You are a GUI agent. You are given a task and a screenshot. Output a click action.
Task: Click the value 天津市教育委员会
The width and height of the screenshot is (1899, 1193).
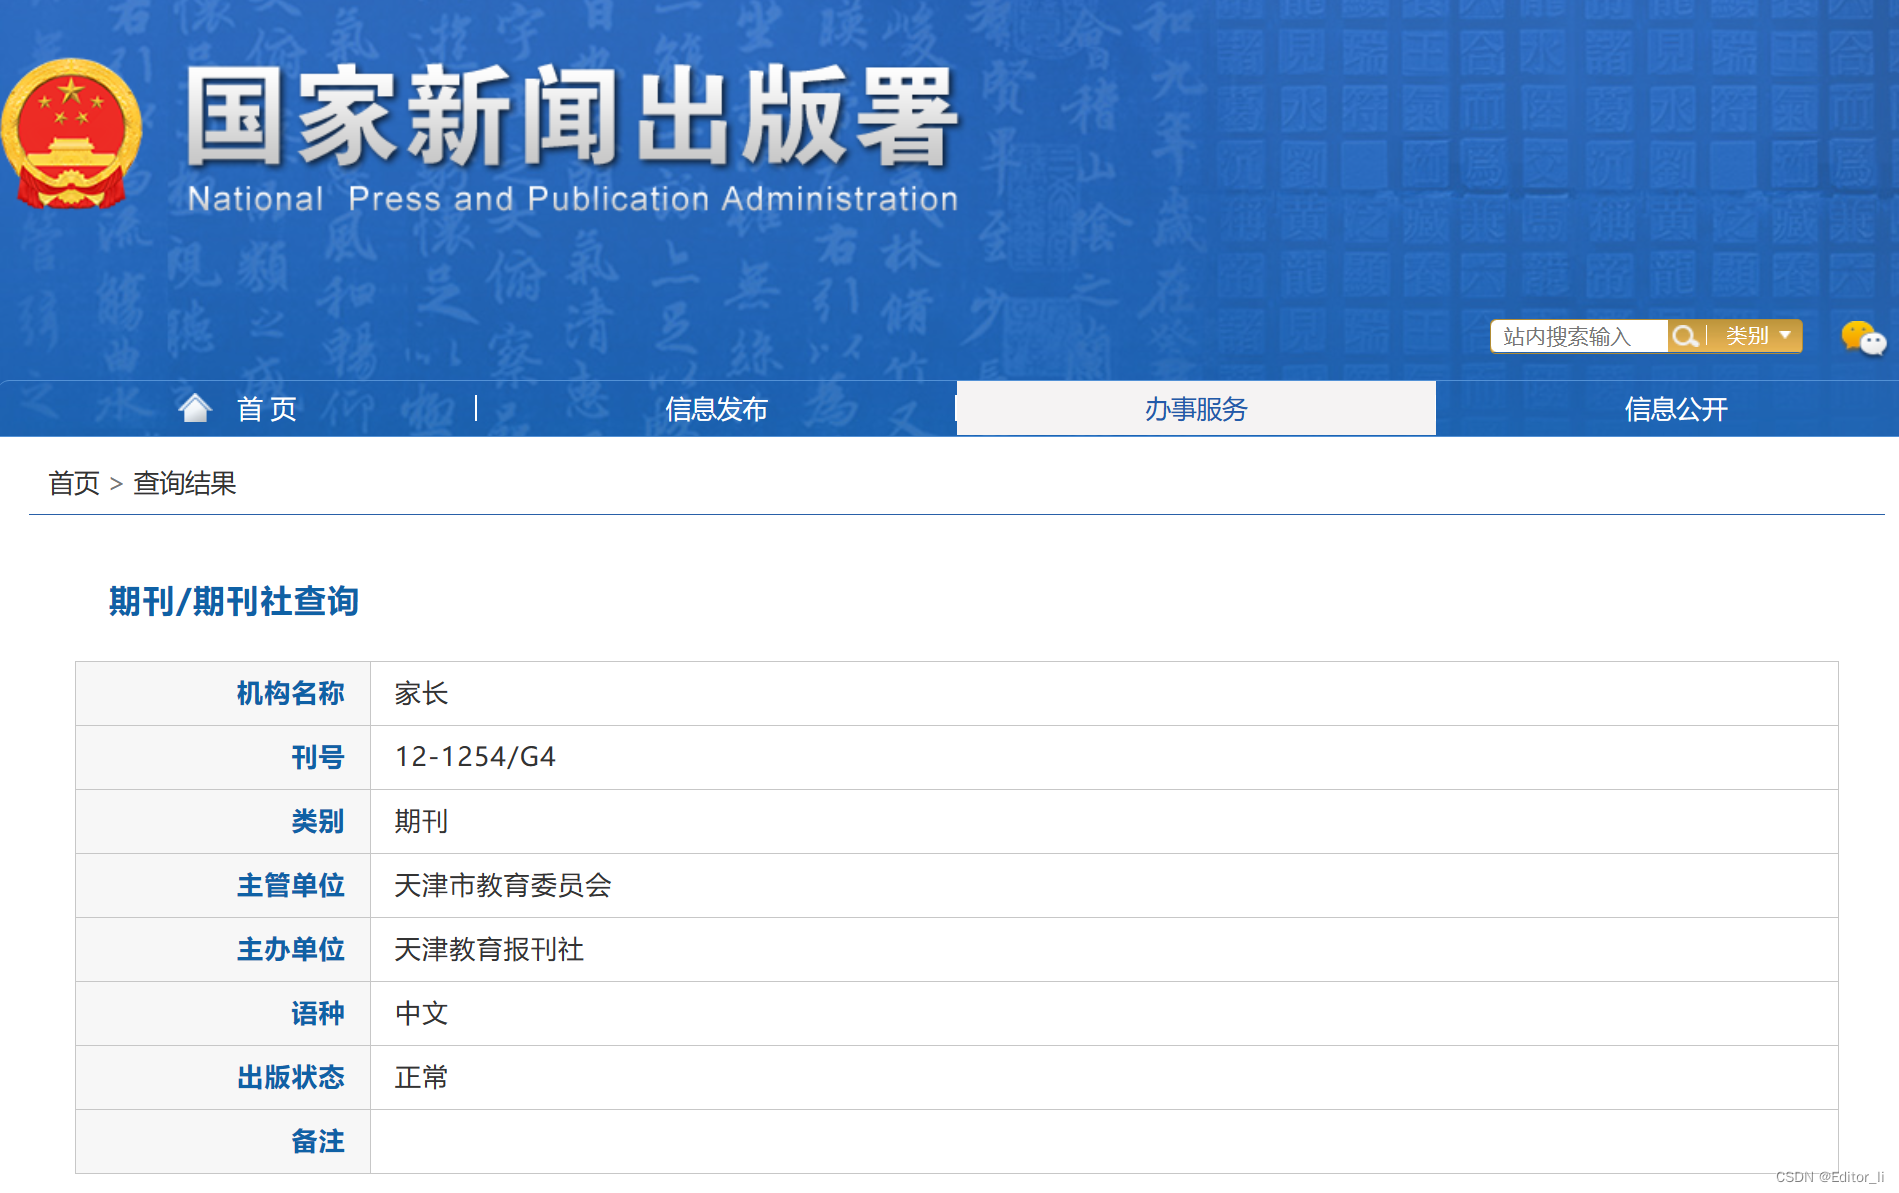503,885
